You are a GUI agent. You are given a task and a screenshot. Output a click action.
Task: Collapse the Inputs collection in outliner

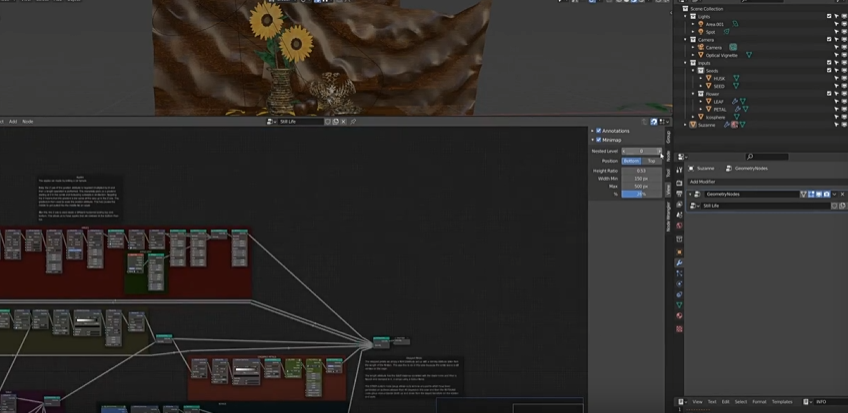pos(687,63)
